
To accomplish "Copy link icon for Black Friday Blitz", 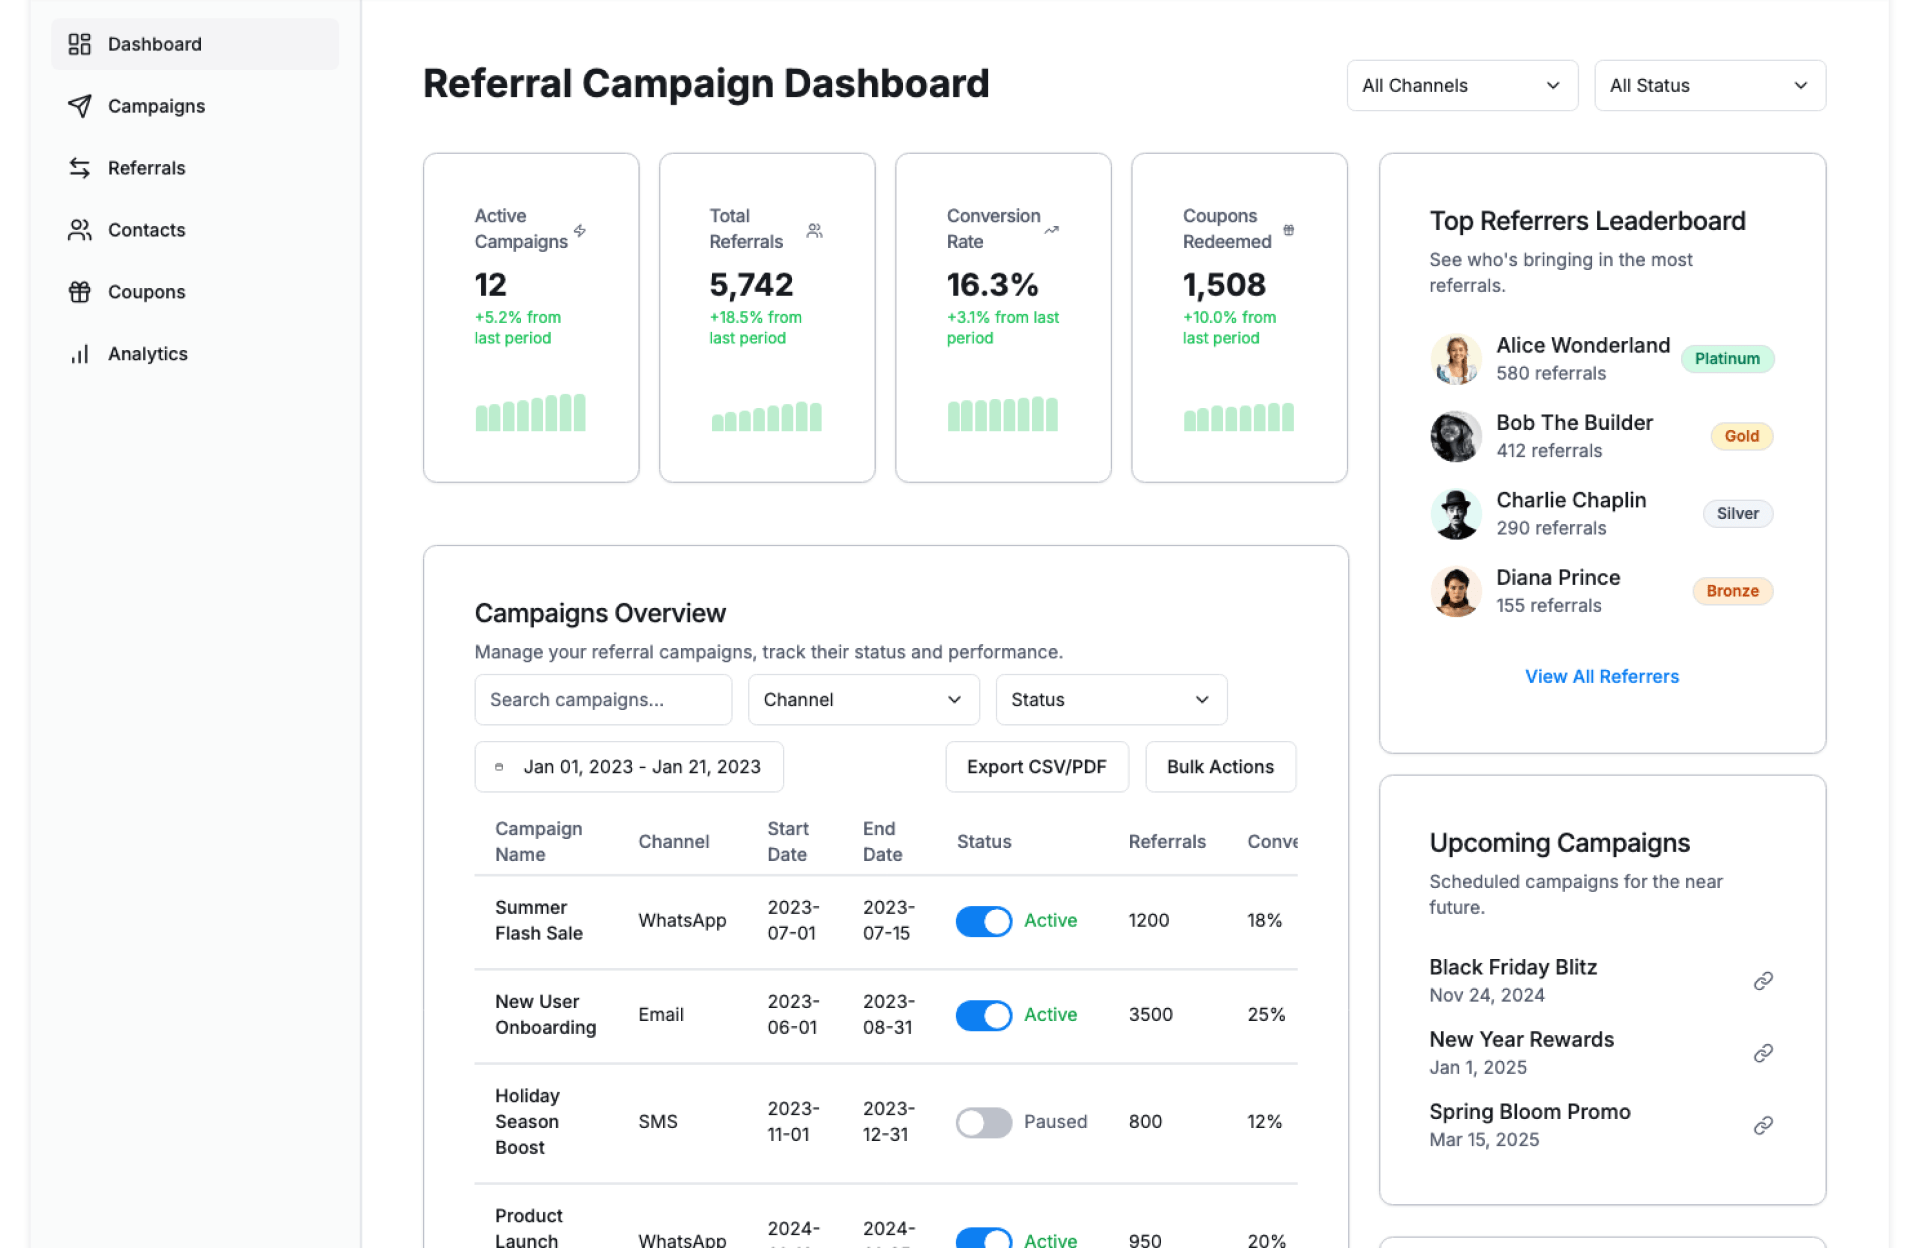I will 1763,981.
